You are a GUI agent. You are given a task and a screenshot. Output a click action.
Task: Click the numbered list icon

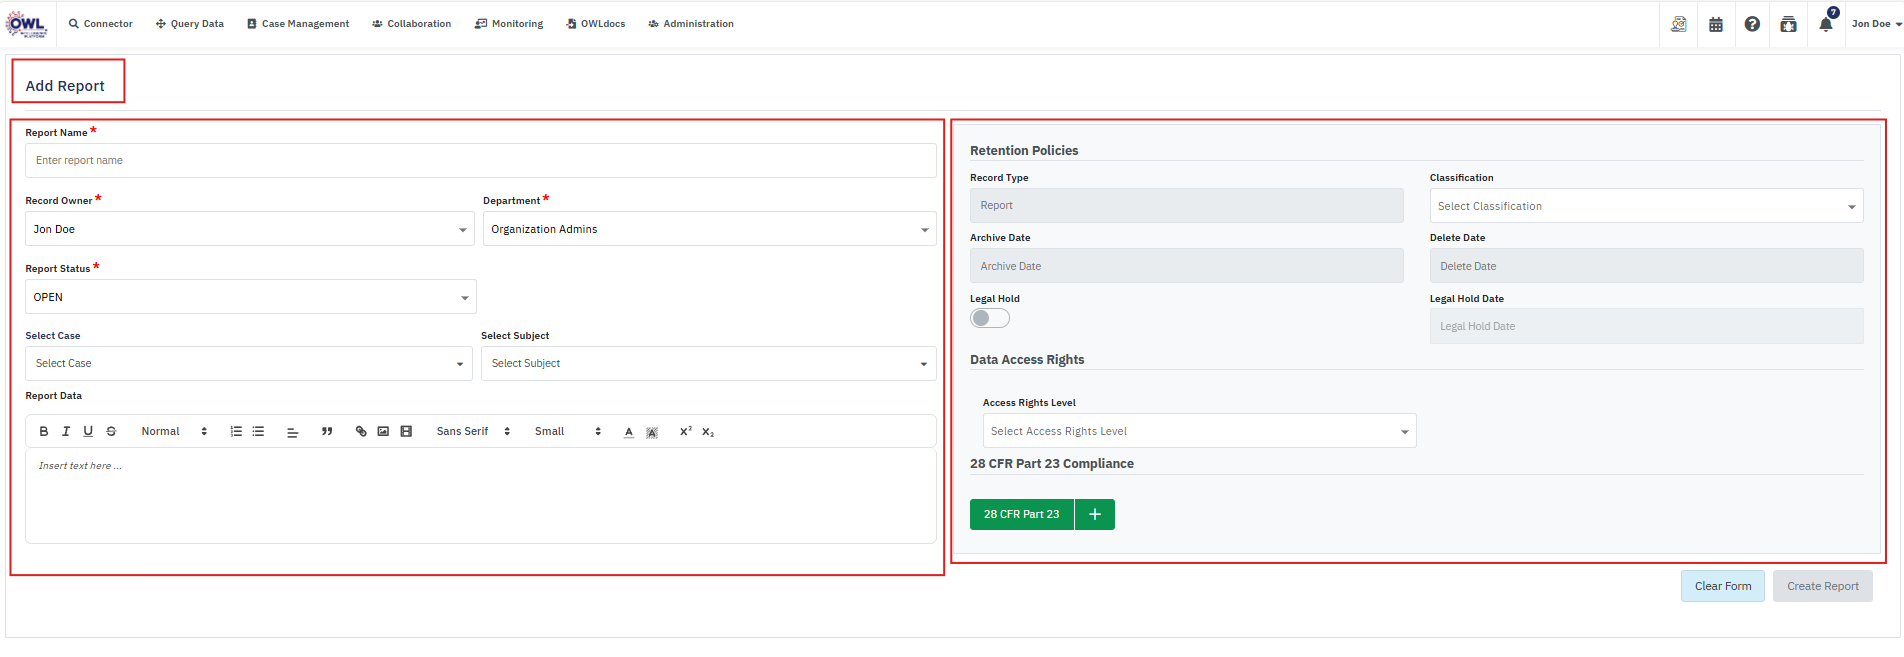pyautogui.click(x=236, y=432)
